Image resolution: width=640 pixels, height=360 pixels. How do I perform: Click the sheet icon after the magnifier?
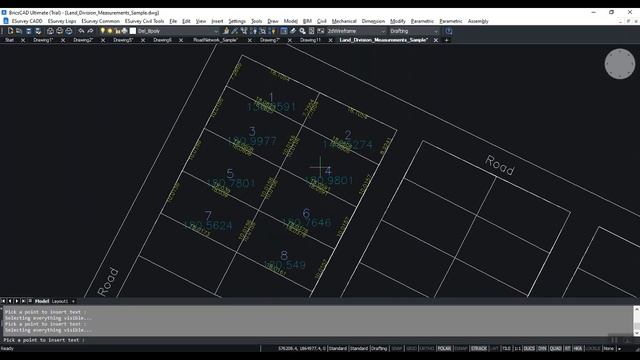click(311, 31)
